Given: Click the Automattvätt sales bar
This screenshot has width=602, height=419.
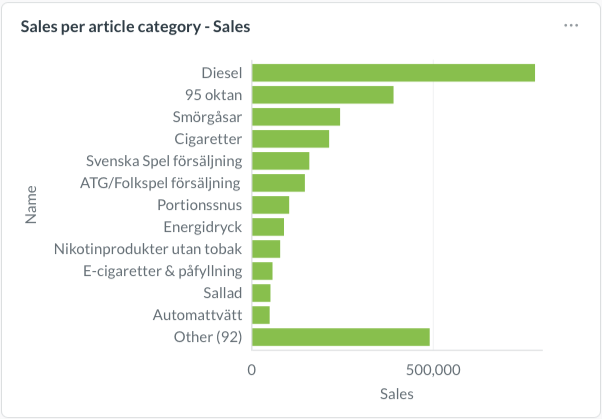Looking at the screenshot, I should pos(261,315).
